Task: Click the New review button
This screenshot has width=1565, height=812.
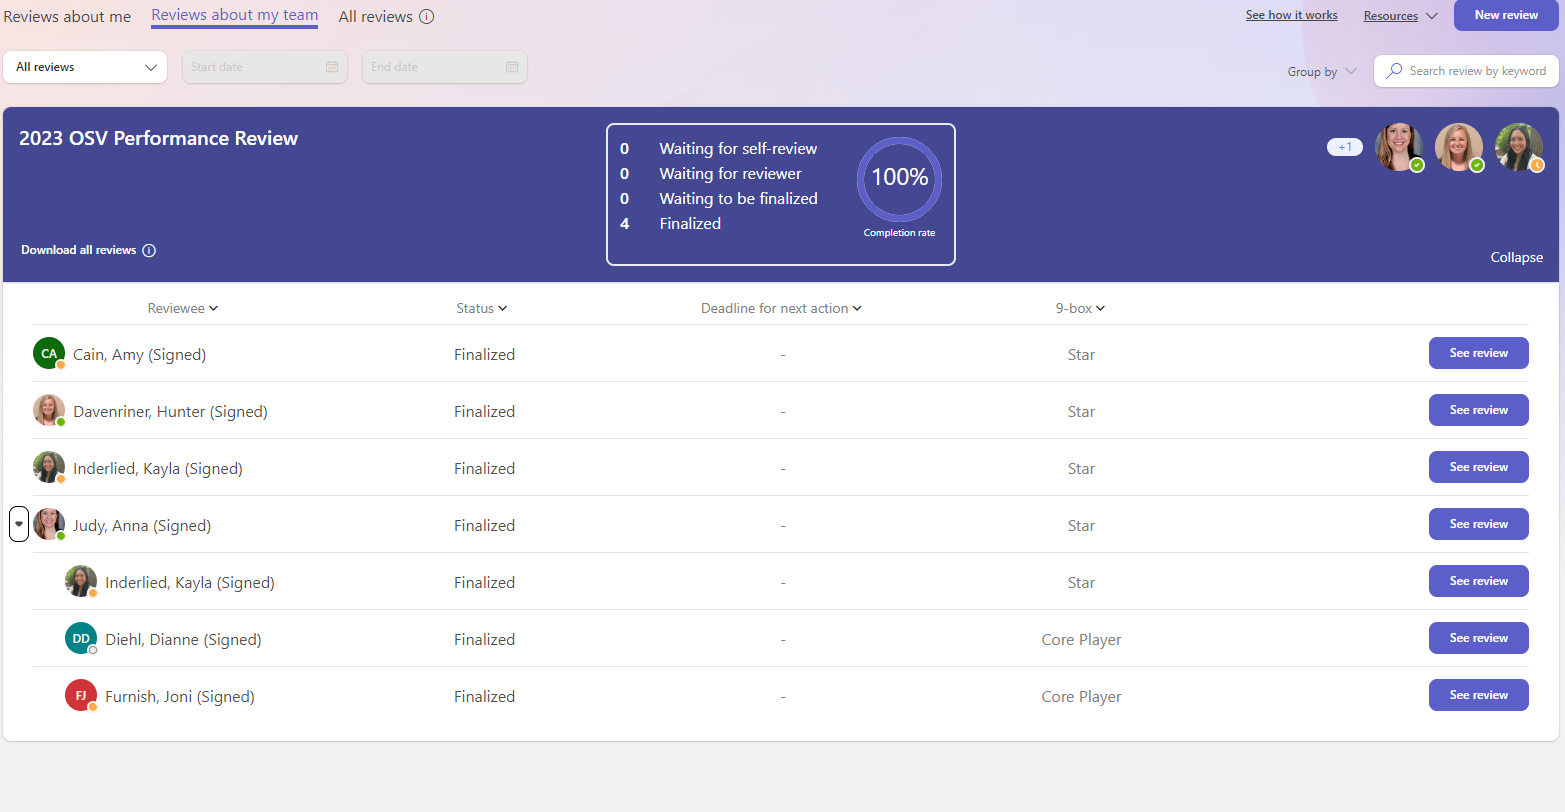Action: tap(1505, 15)
